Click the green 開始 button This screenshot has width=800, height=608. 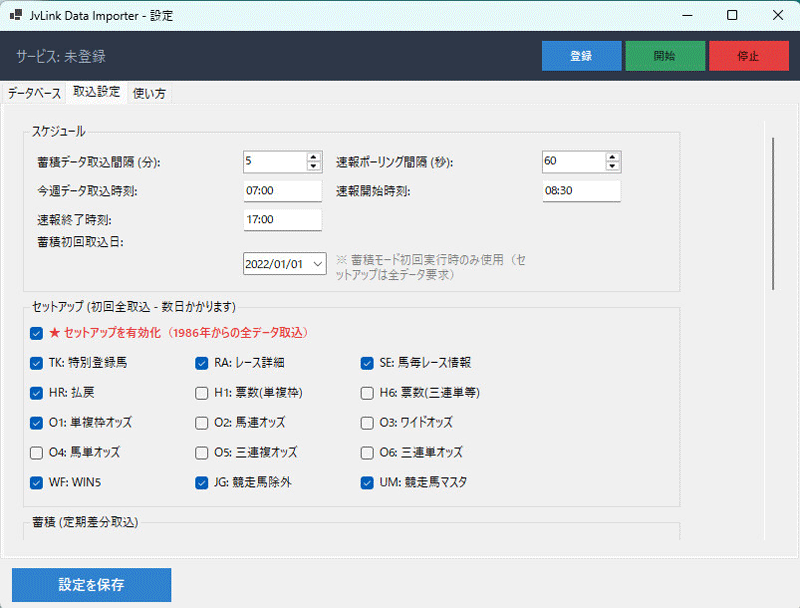[x=663, y=56]
